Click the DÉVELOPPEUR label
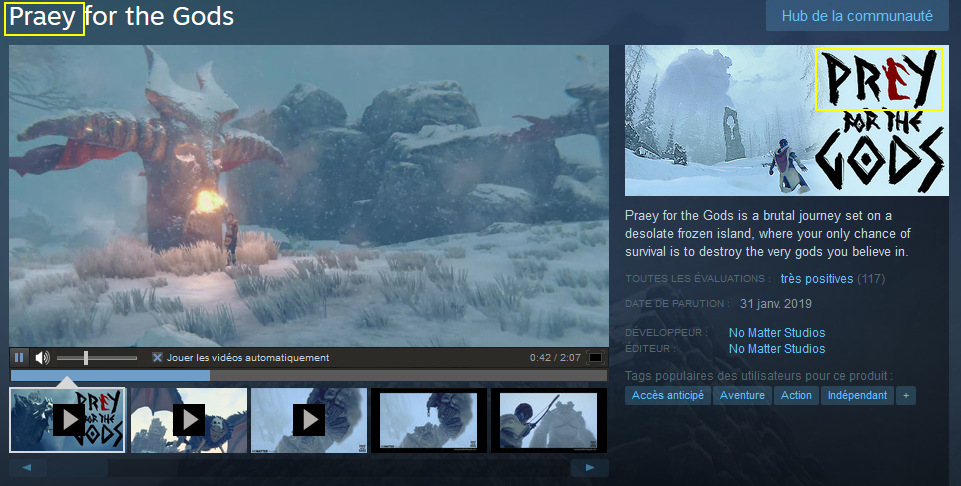 [x=667, y=333]
